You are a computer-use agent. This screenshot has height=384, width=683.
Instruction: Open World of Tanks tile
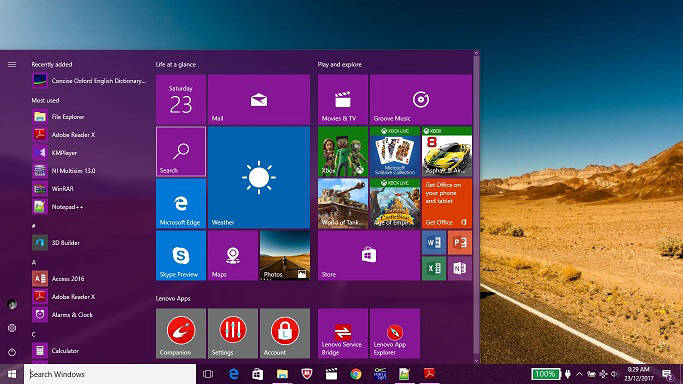pos(343,203)
